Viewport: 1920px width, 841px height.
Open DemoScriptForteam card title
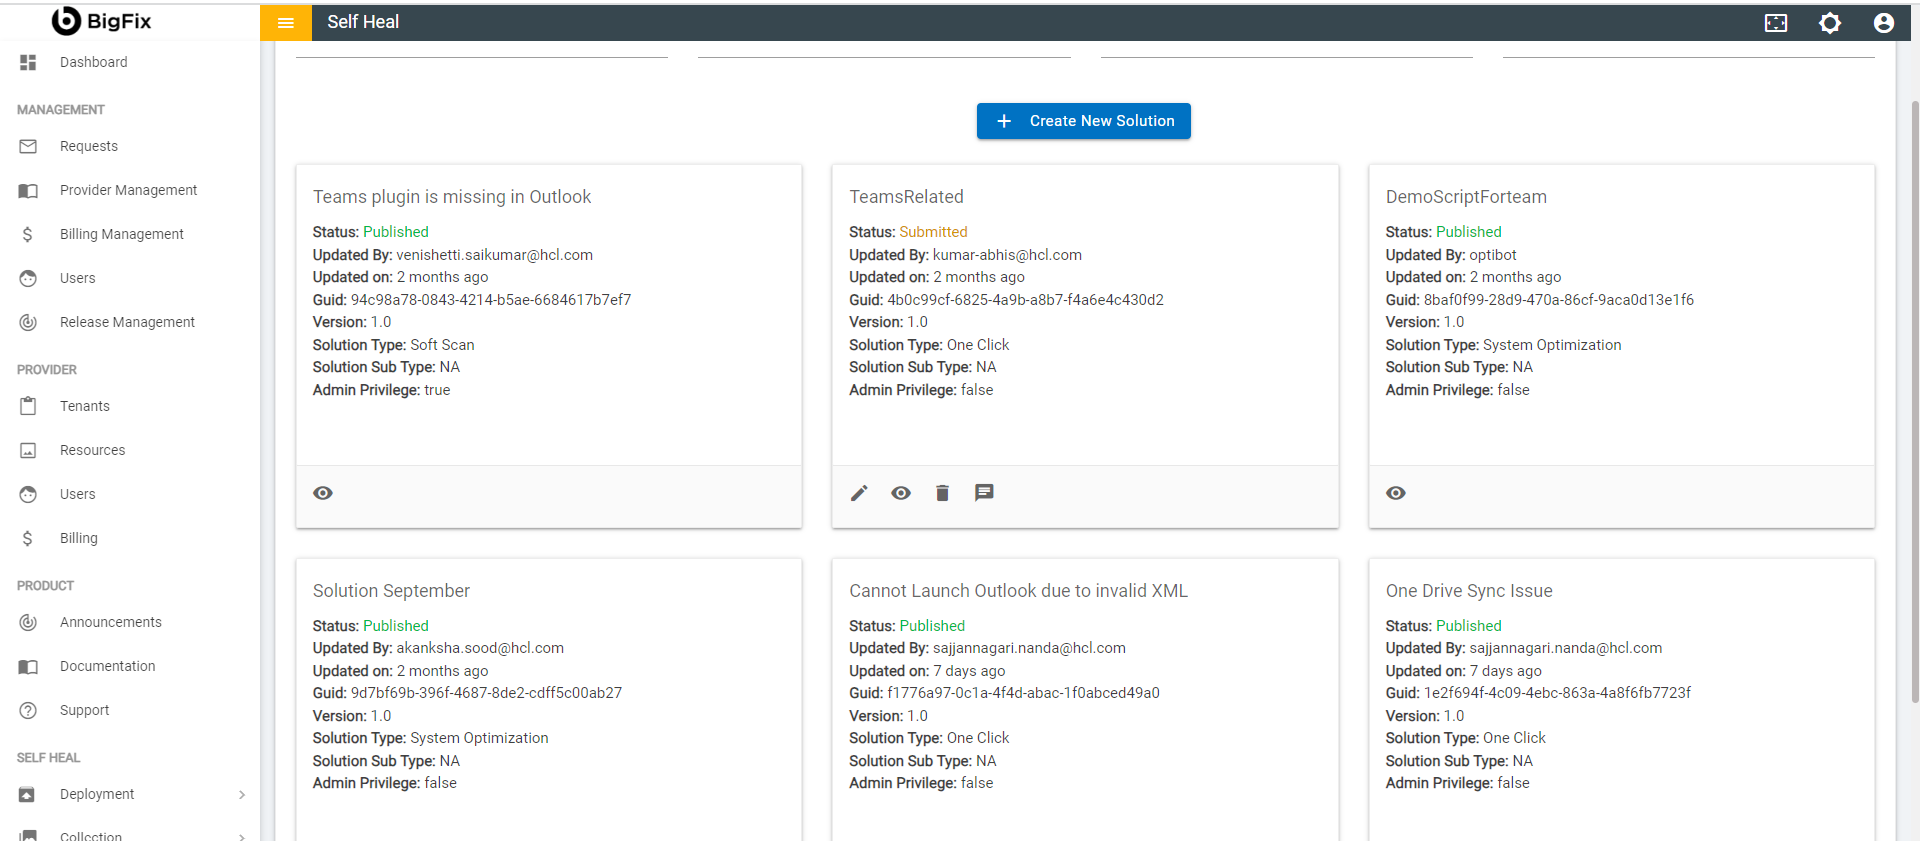click(1466, 197)
